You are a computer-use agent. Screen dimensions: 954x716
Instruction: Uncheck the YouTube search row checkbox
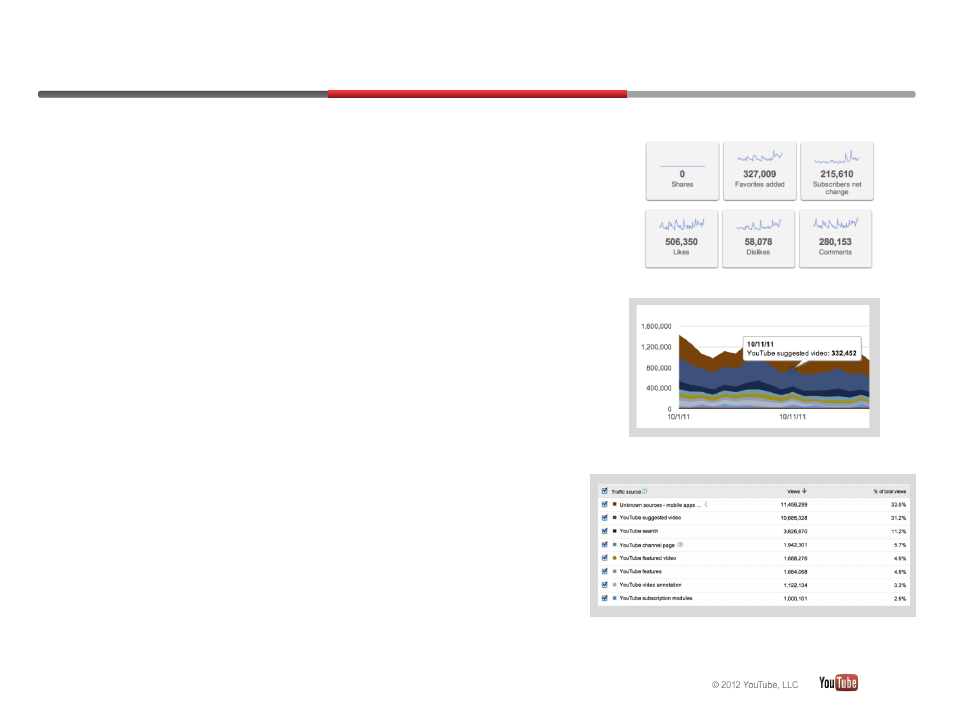tap(604, 531)
